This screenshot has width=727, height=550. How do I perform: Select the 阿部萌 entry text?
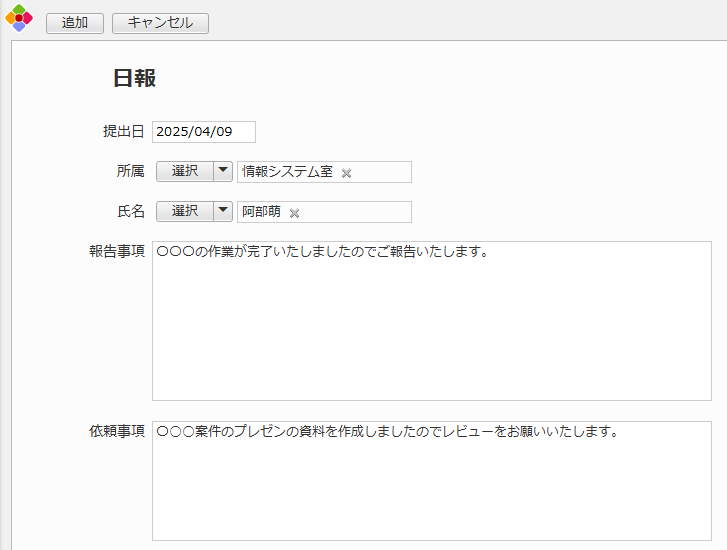click(x=261, y=212)
